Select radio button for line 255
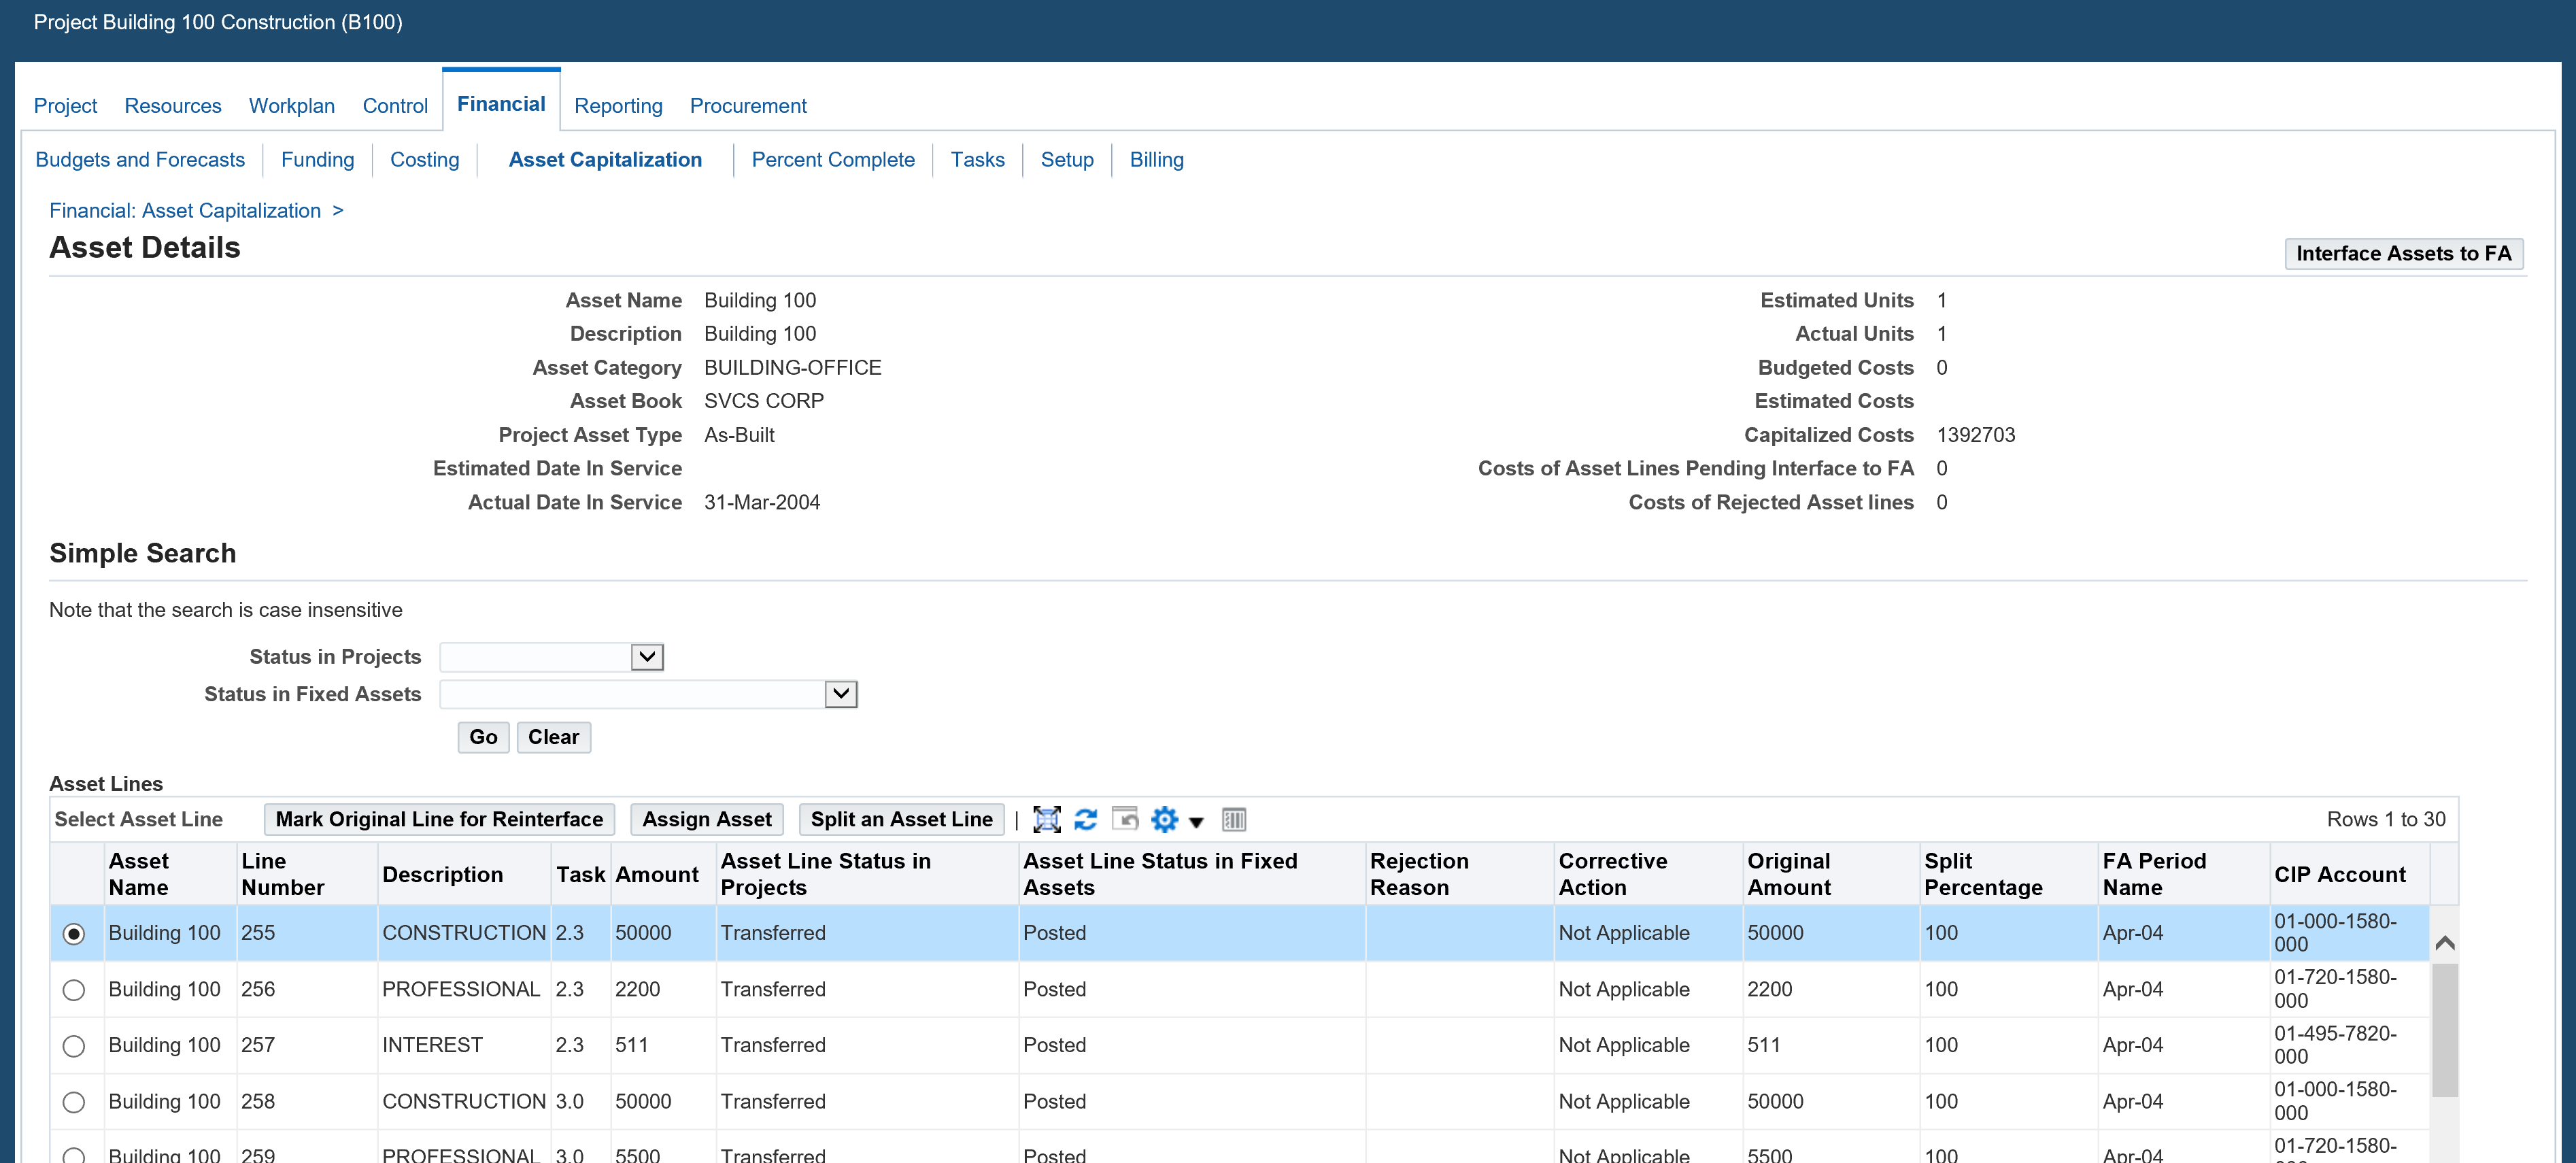 point(74,934)
